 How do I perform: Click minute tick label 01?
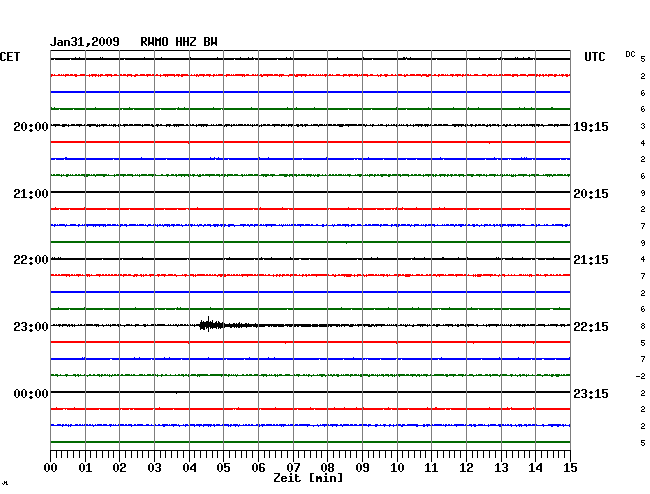point(85,468)
